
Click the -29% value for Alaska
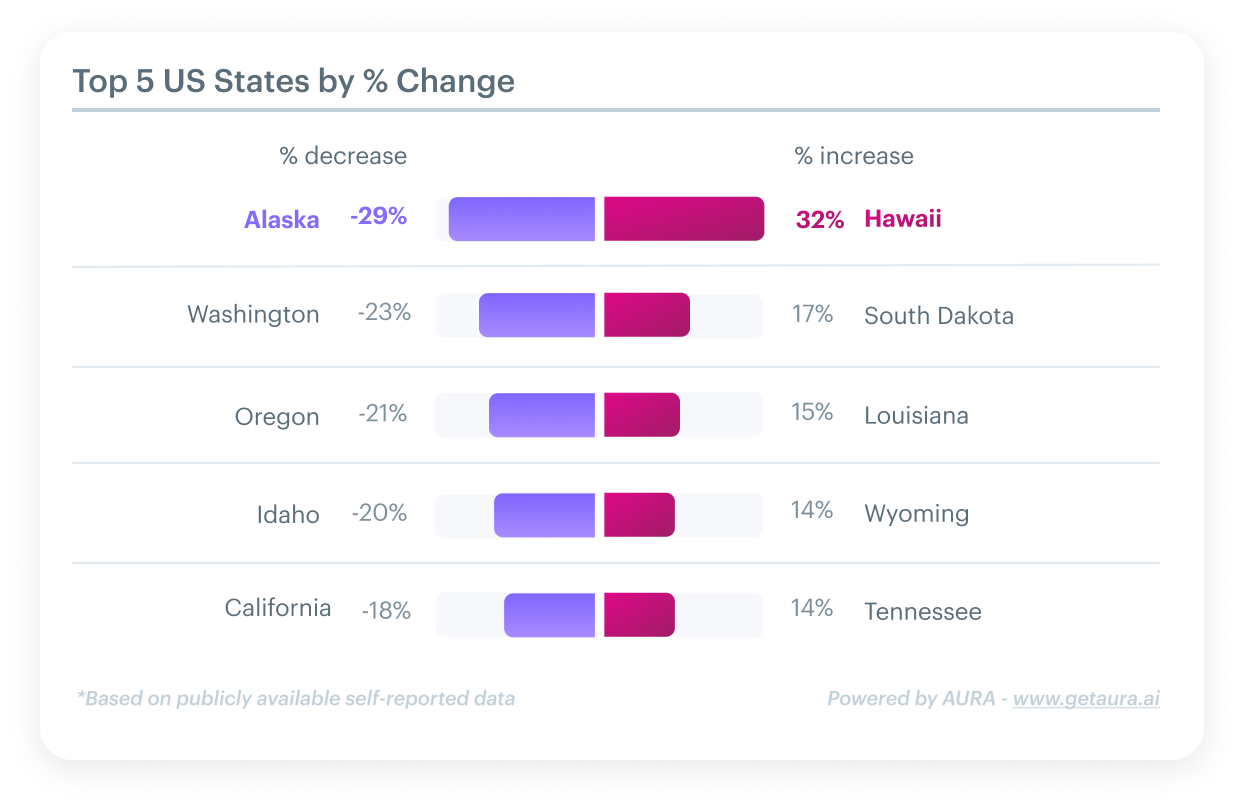[378, 216]
